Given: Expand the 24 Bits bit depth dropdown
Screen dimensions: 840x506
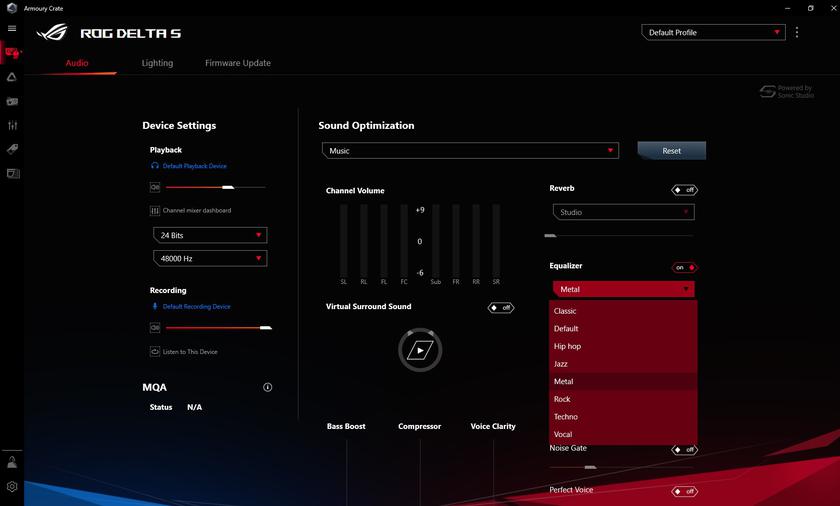Looking at the screenshot, I should [x=210, y=235].
